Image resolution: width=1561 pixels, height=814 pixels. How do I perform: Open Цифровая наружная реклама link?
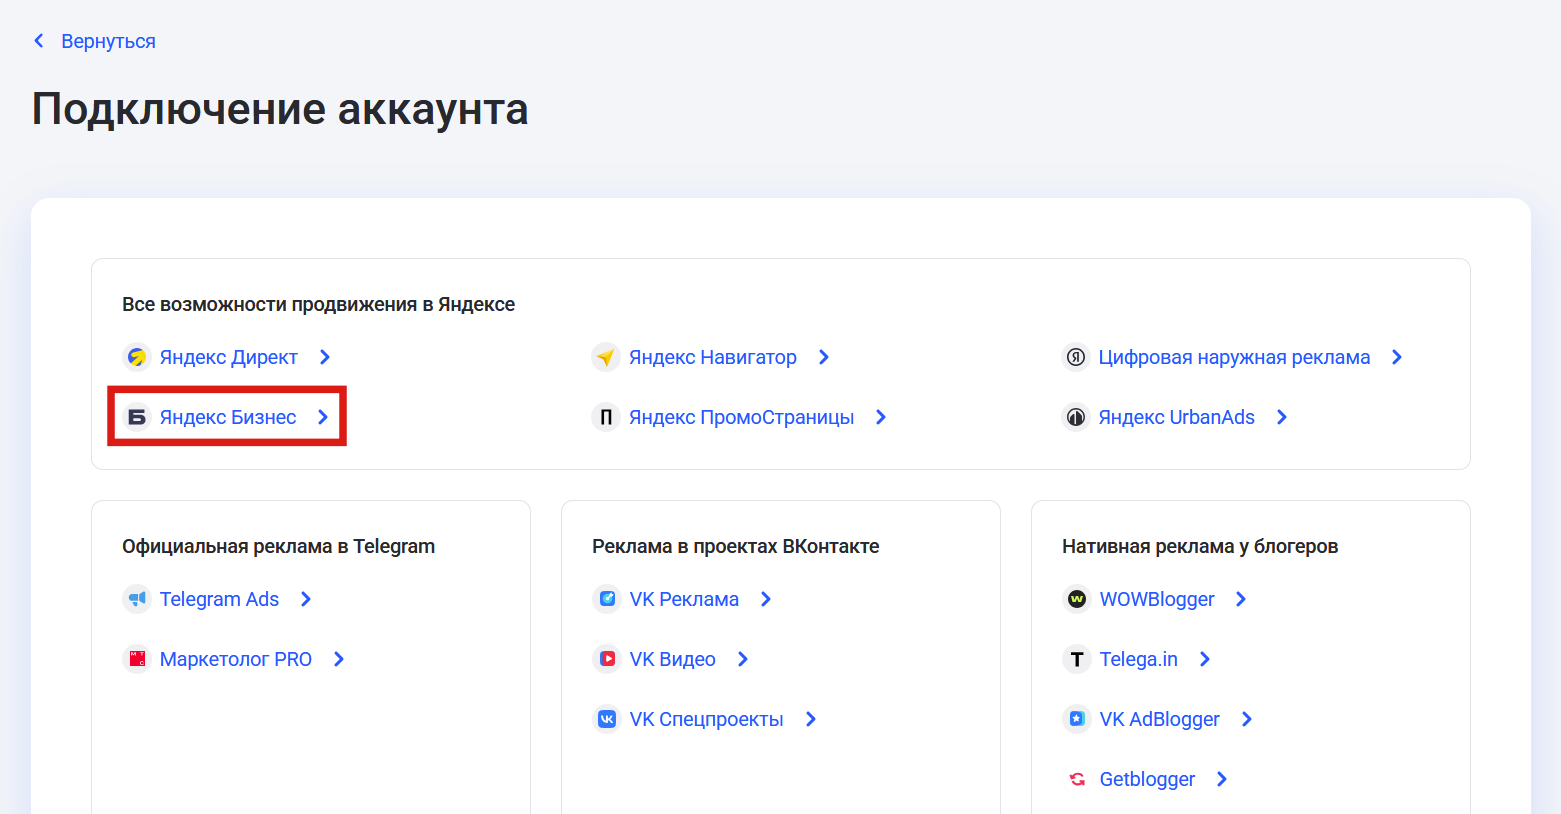[1234, 357]
